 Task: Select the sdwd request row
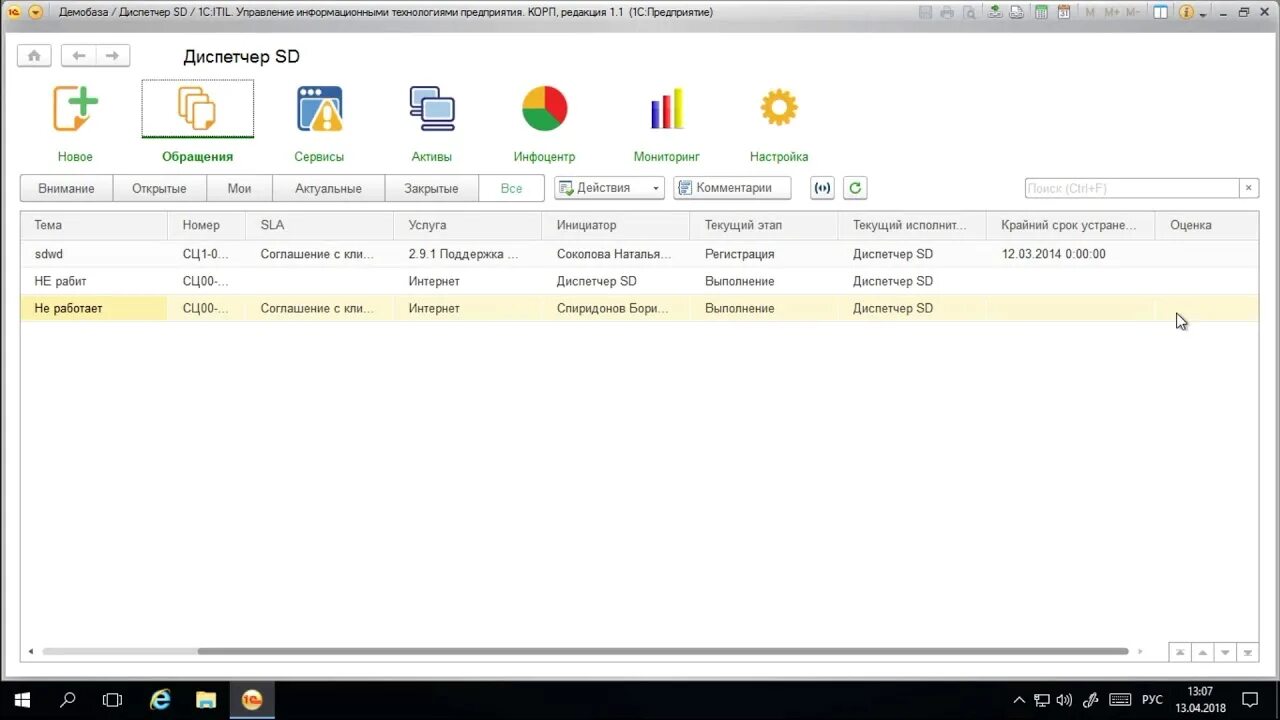[x=639, y=254]
